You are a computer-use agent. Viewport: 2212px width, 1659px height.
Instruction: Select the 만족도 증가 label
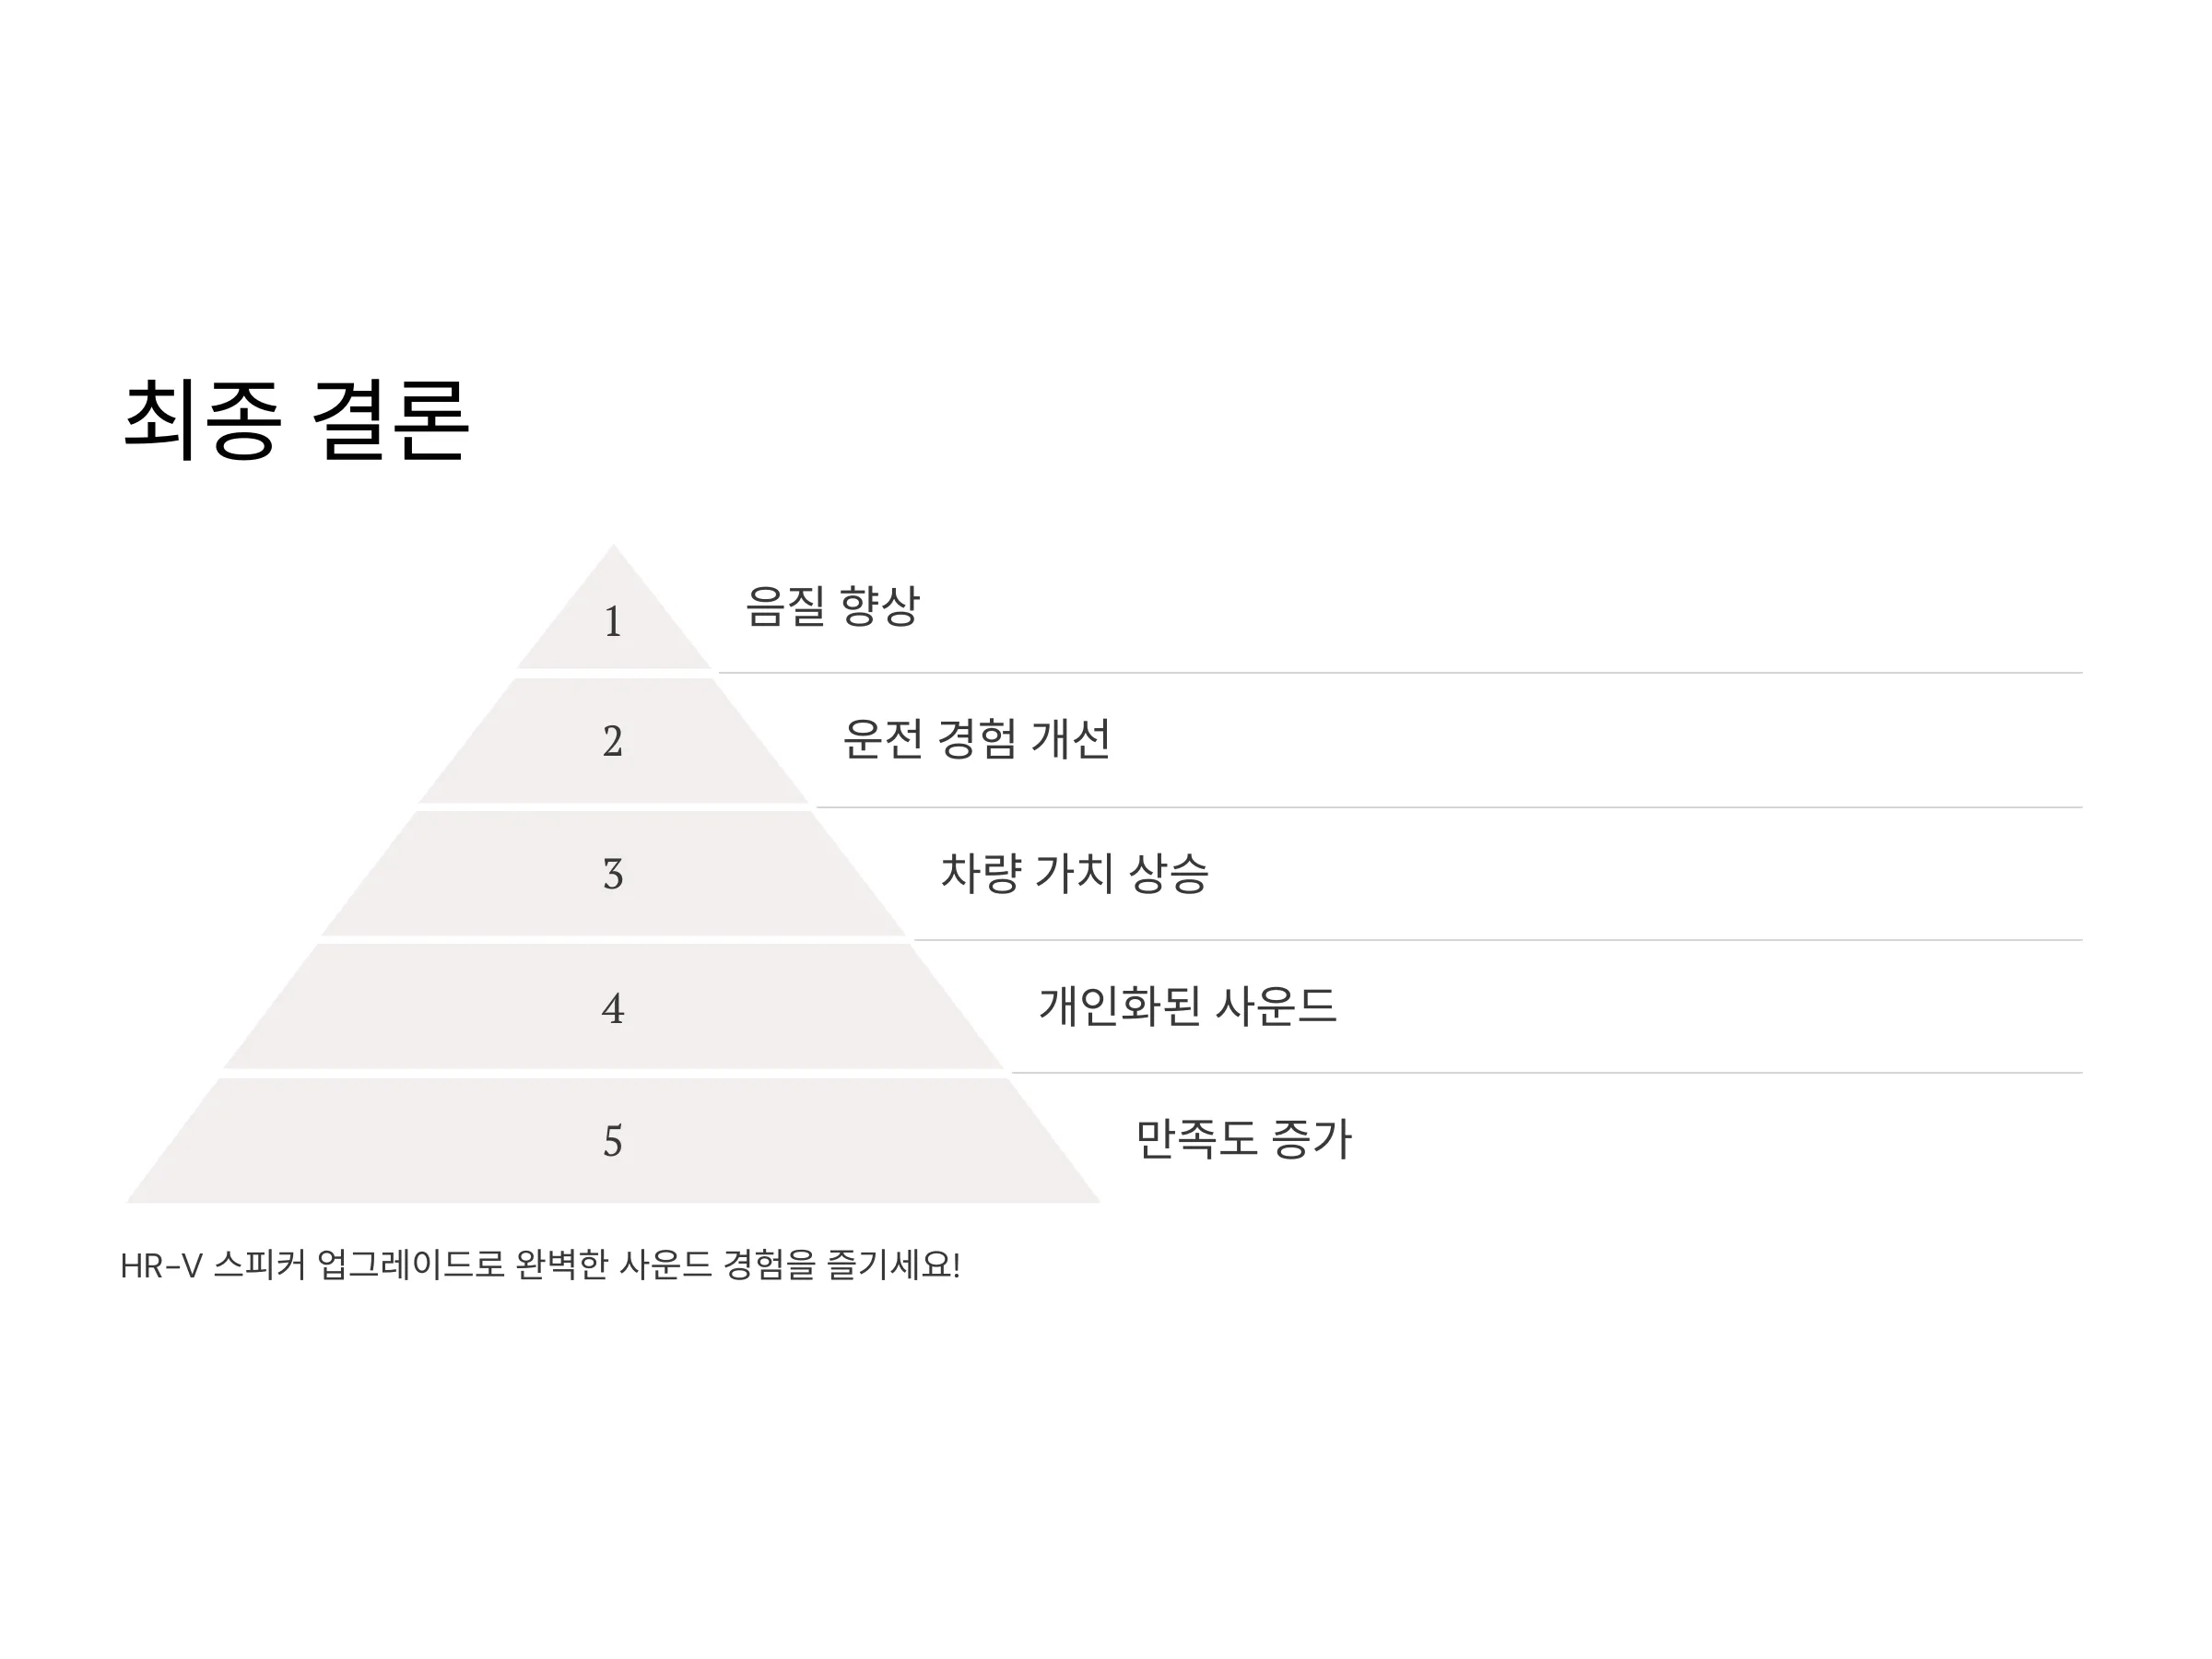[x=1243, y=1139]
